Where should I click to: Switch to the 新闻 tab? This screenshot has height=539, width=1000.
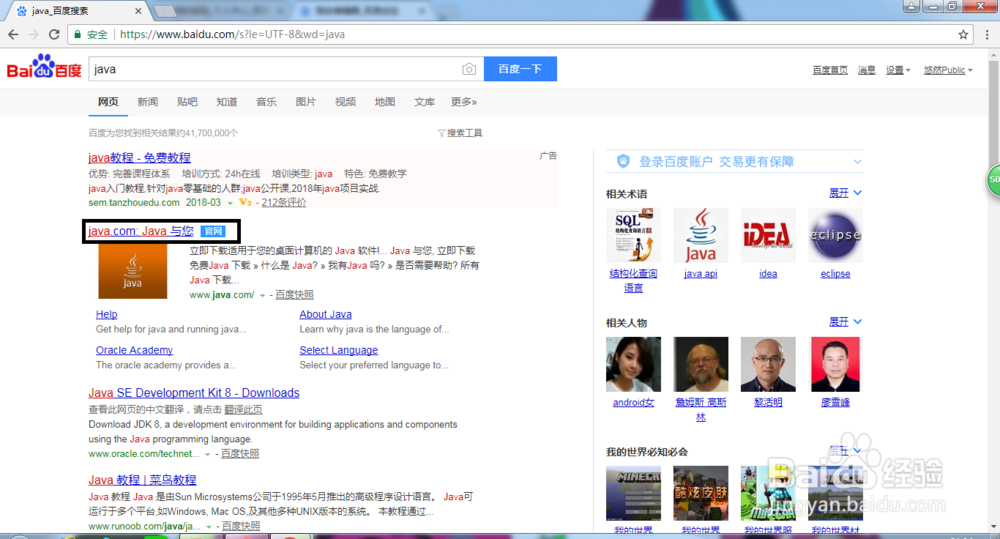(147, 102)
